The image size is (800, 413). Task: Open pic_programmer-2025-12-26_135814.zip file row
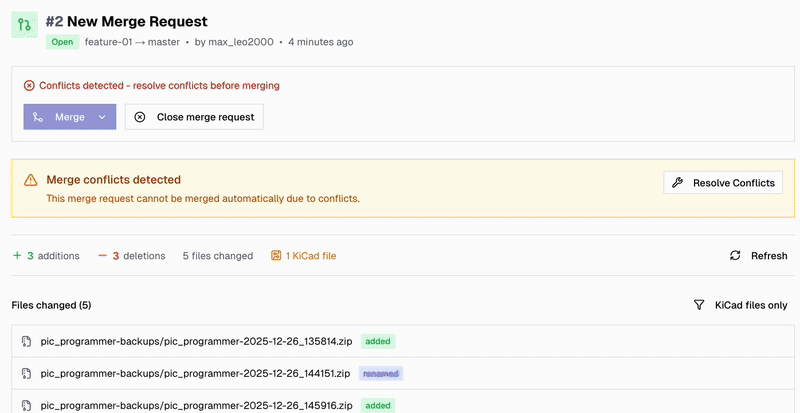[403, 341]
